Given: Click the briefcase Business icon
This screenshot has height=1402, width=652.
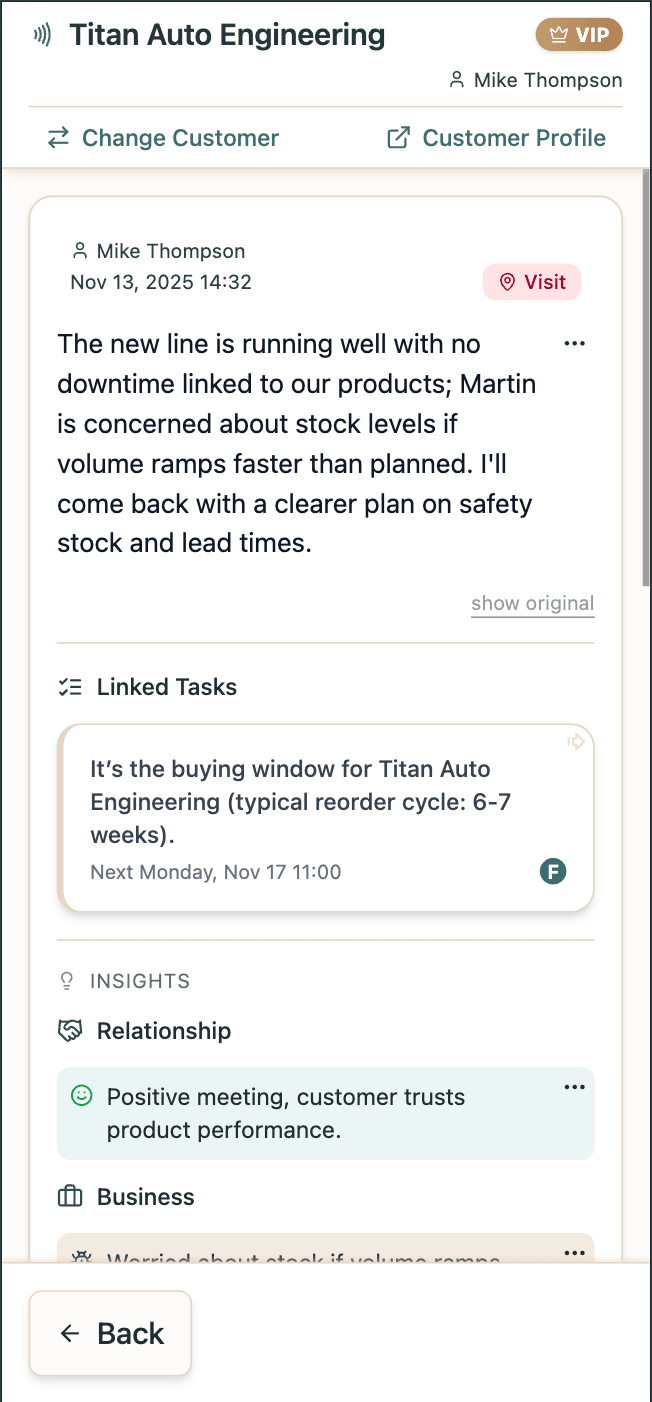Looking at the screenshot, I should (x=70, y=1197).
